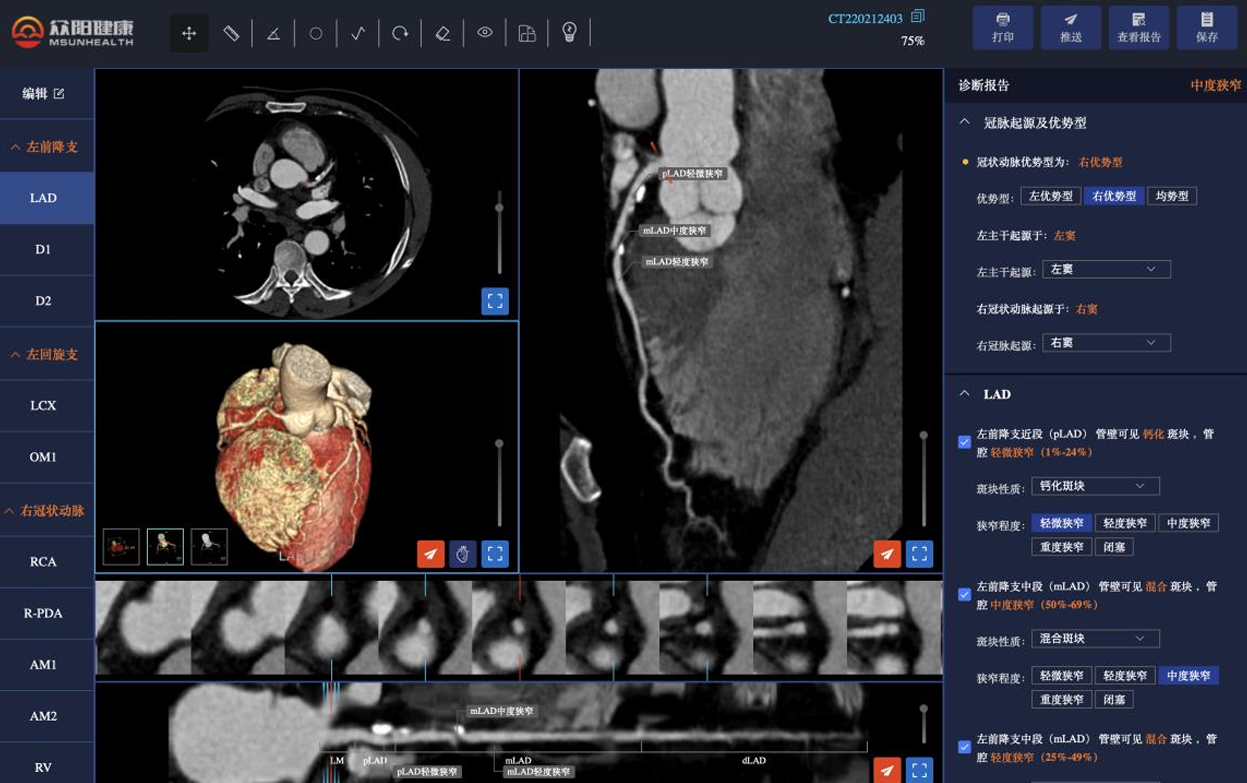Maximize the axial CT view panel
Screen dimensions: 1247x783
tap(495, 301)
